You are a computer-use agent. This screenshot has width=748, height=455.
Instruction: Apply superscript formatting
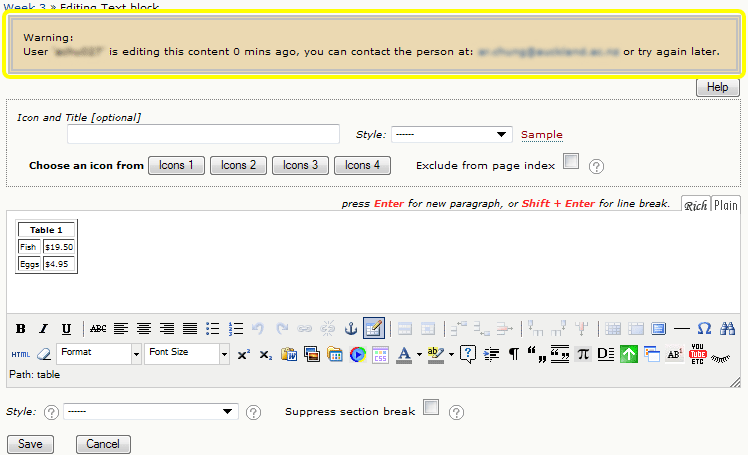point(243,355)
